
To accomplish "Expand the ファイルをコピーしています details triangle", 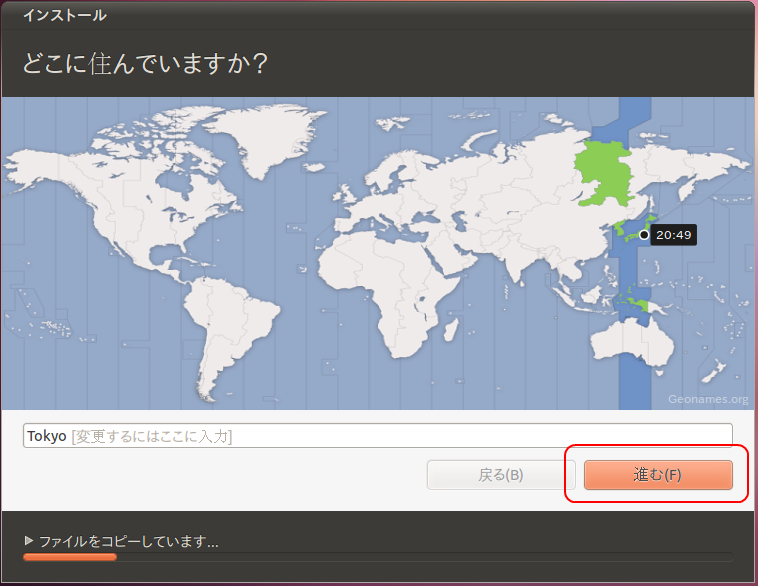I will 29,541.
